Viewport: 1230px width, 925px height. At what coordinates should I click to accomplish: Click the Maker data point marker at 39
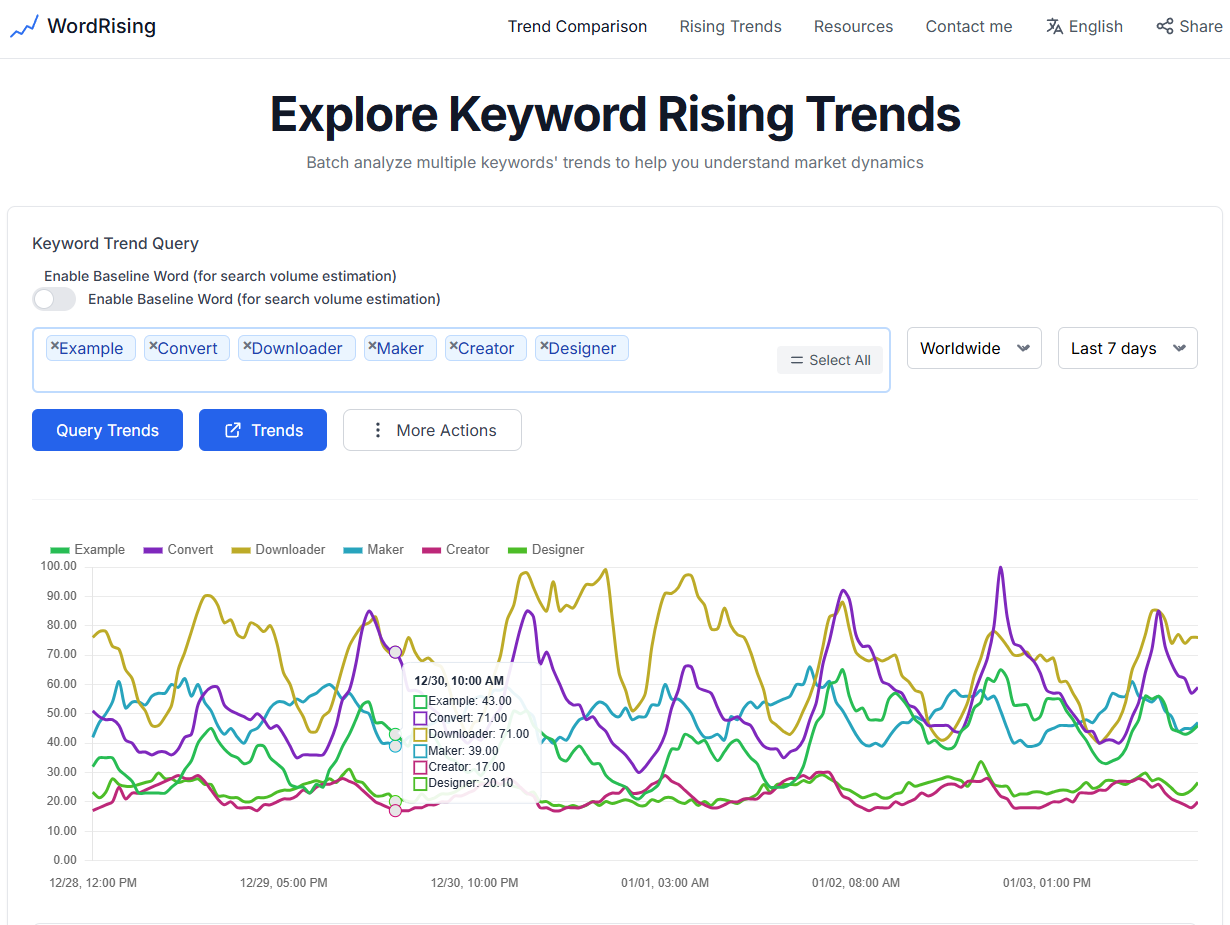pyautogui.click(x=395, y=746)
